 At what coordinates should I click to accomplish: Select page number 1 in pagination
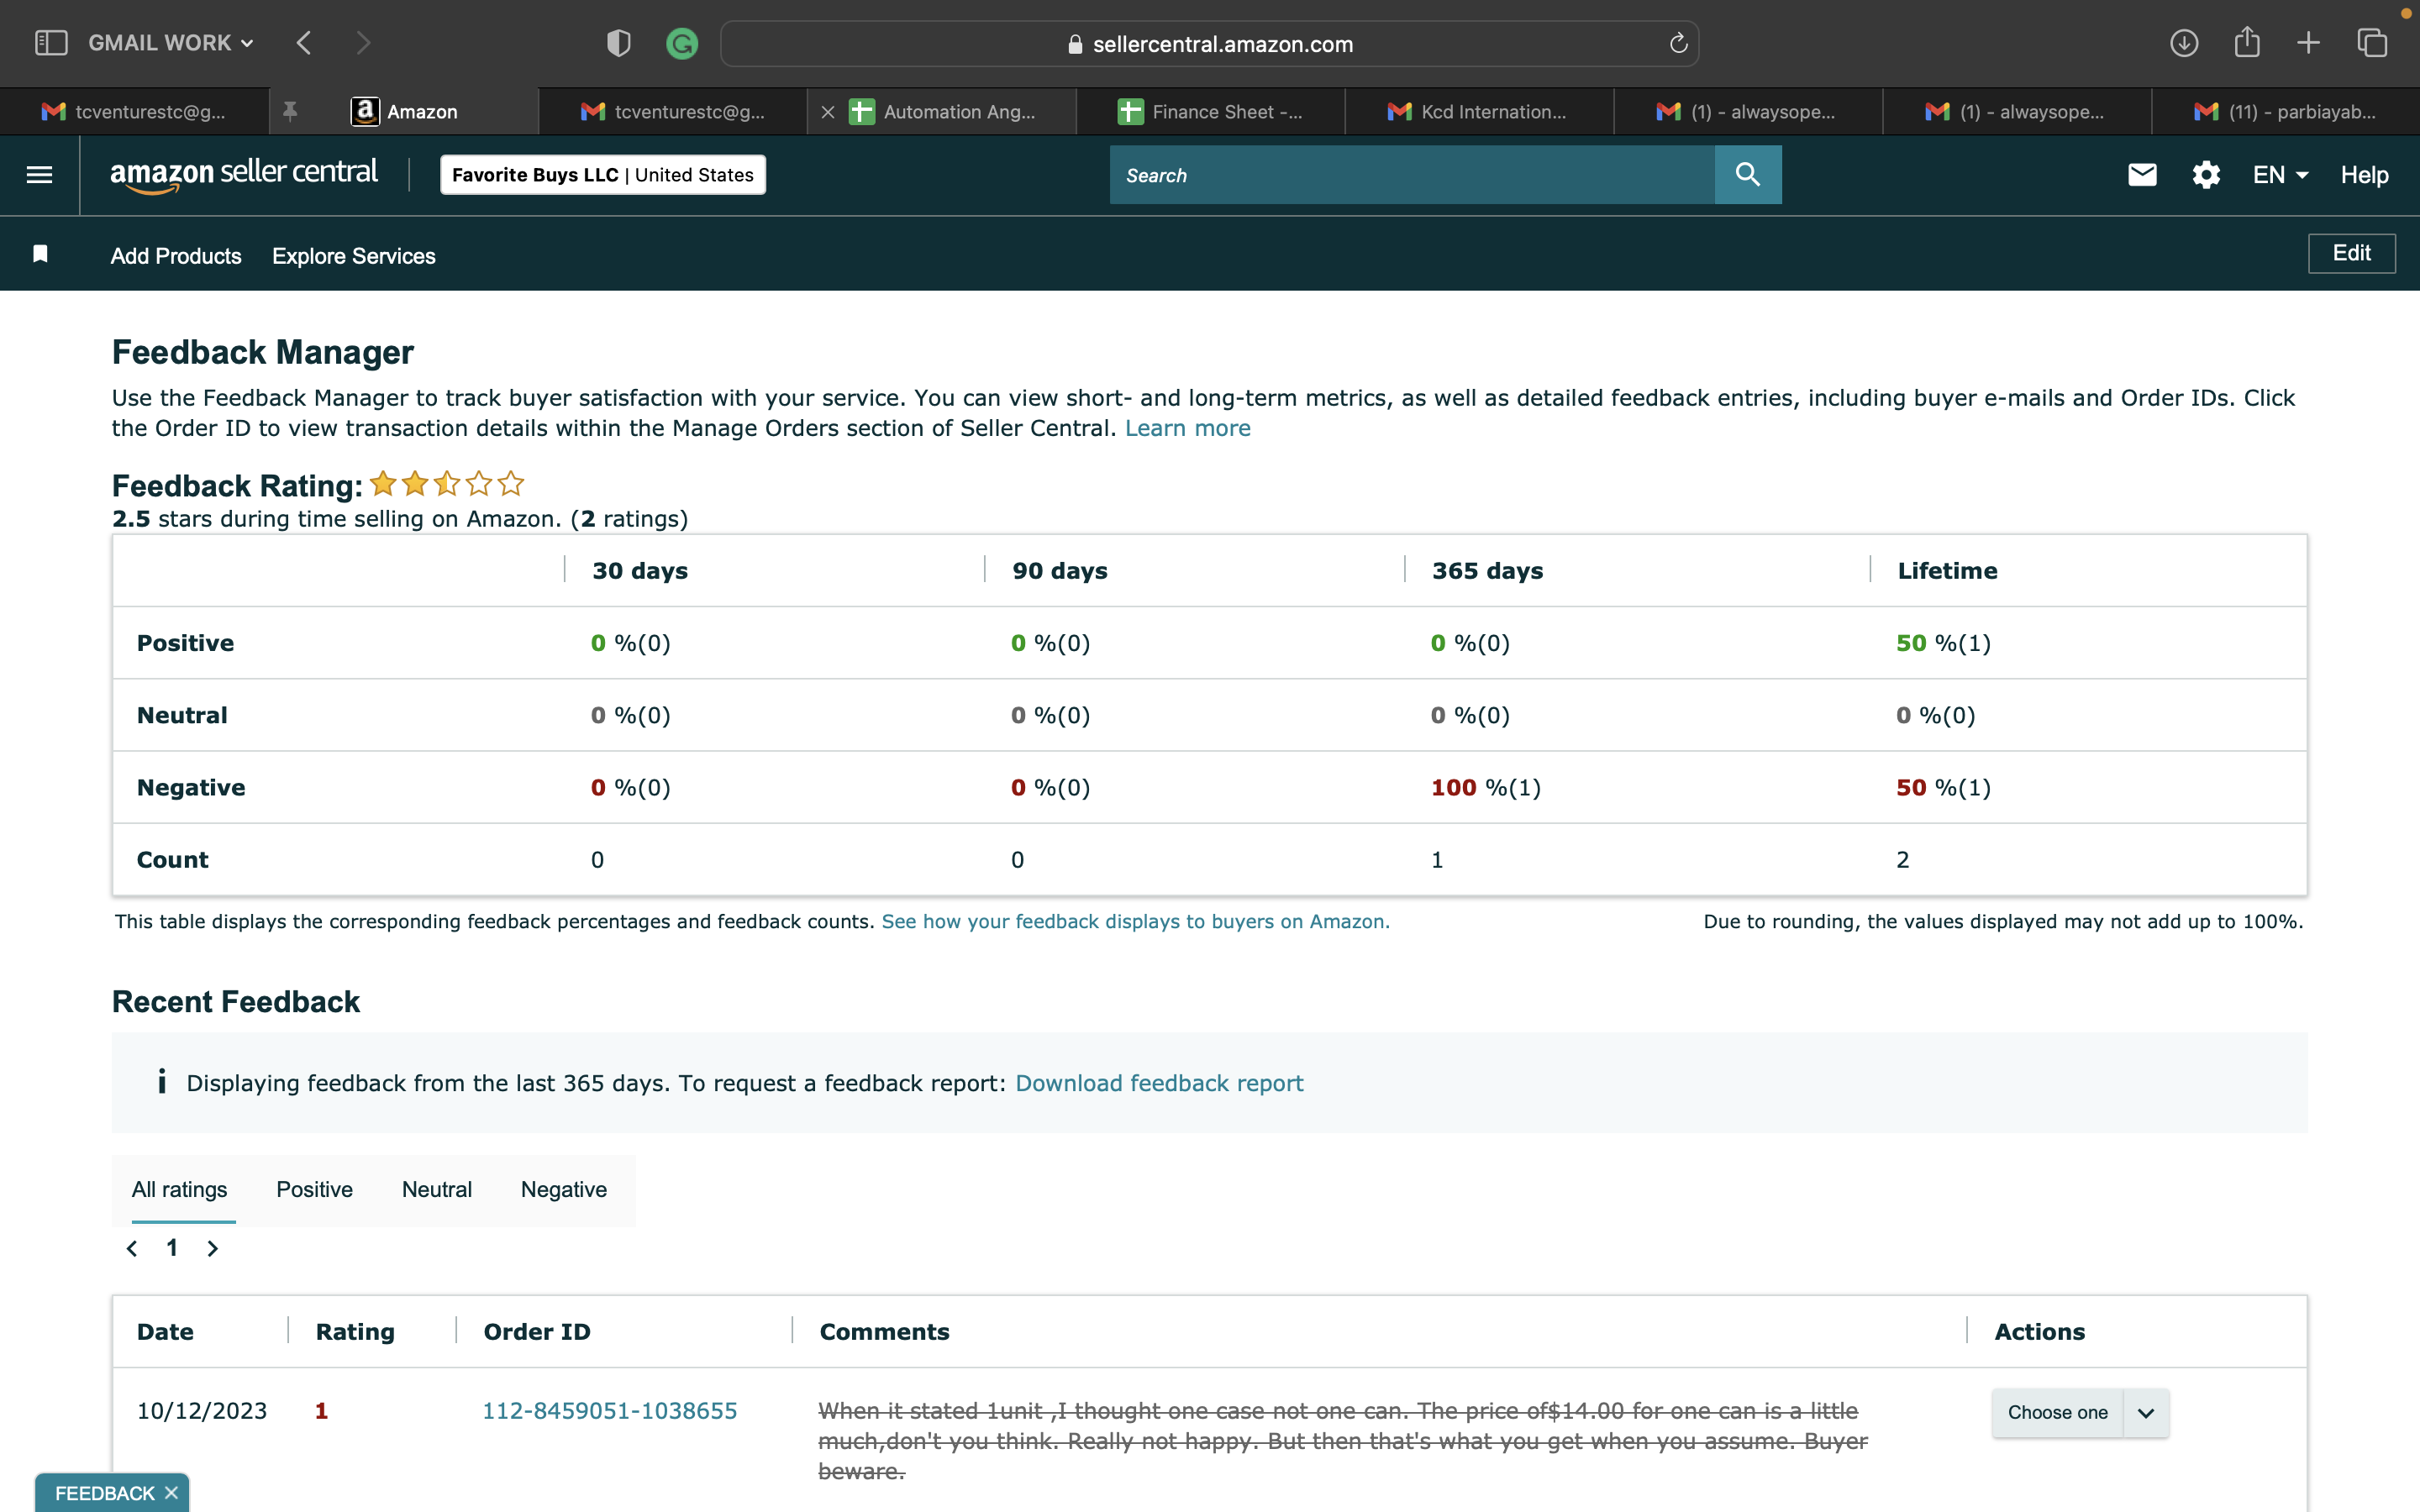pos(172,1247)
